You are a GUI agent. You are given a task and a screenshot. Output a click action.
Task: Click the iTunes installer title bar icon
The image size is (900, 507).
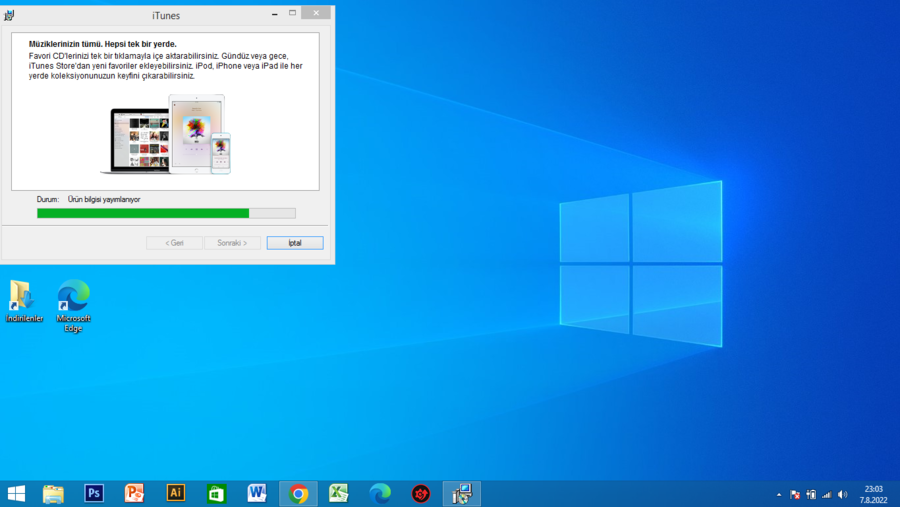(x=10, y=13)
